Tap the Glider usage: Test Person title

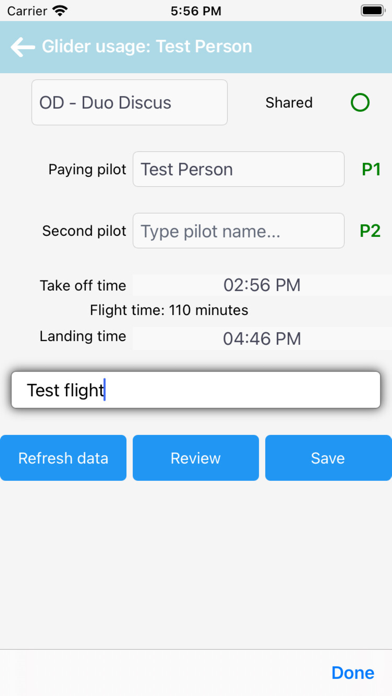[x=147, y=47]
